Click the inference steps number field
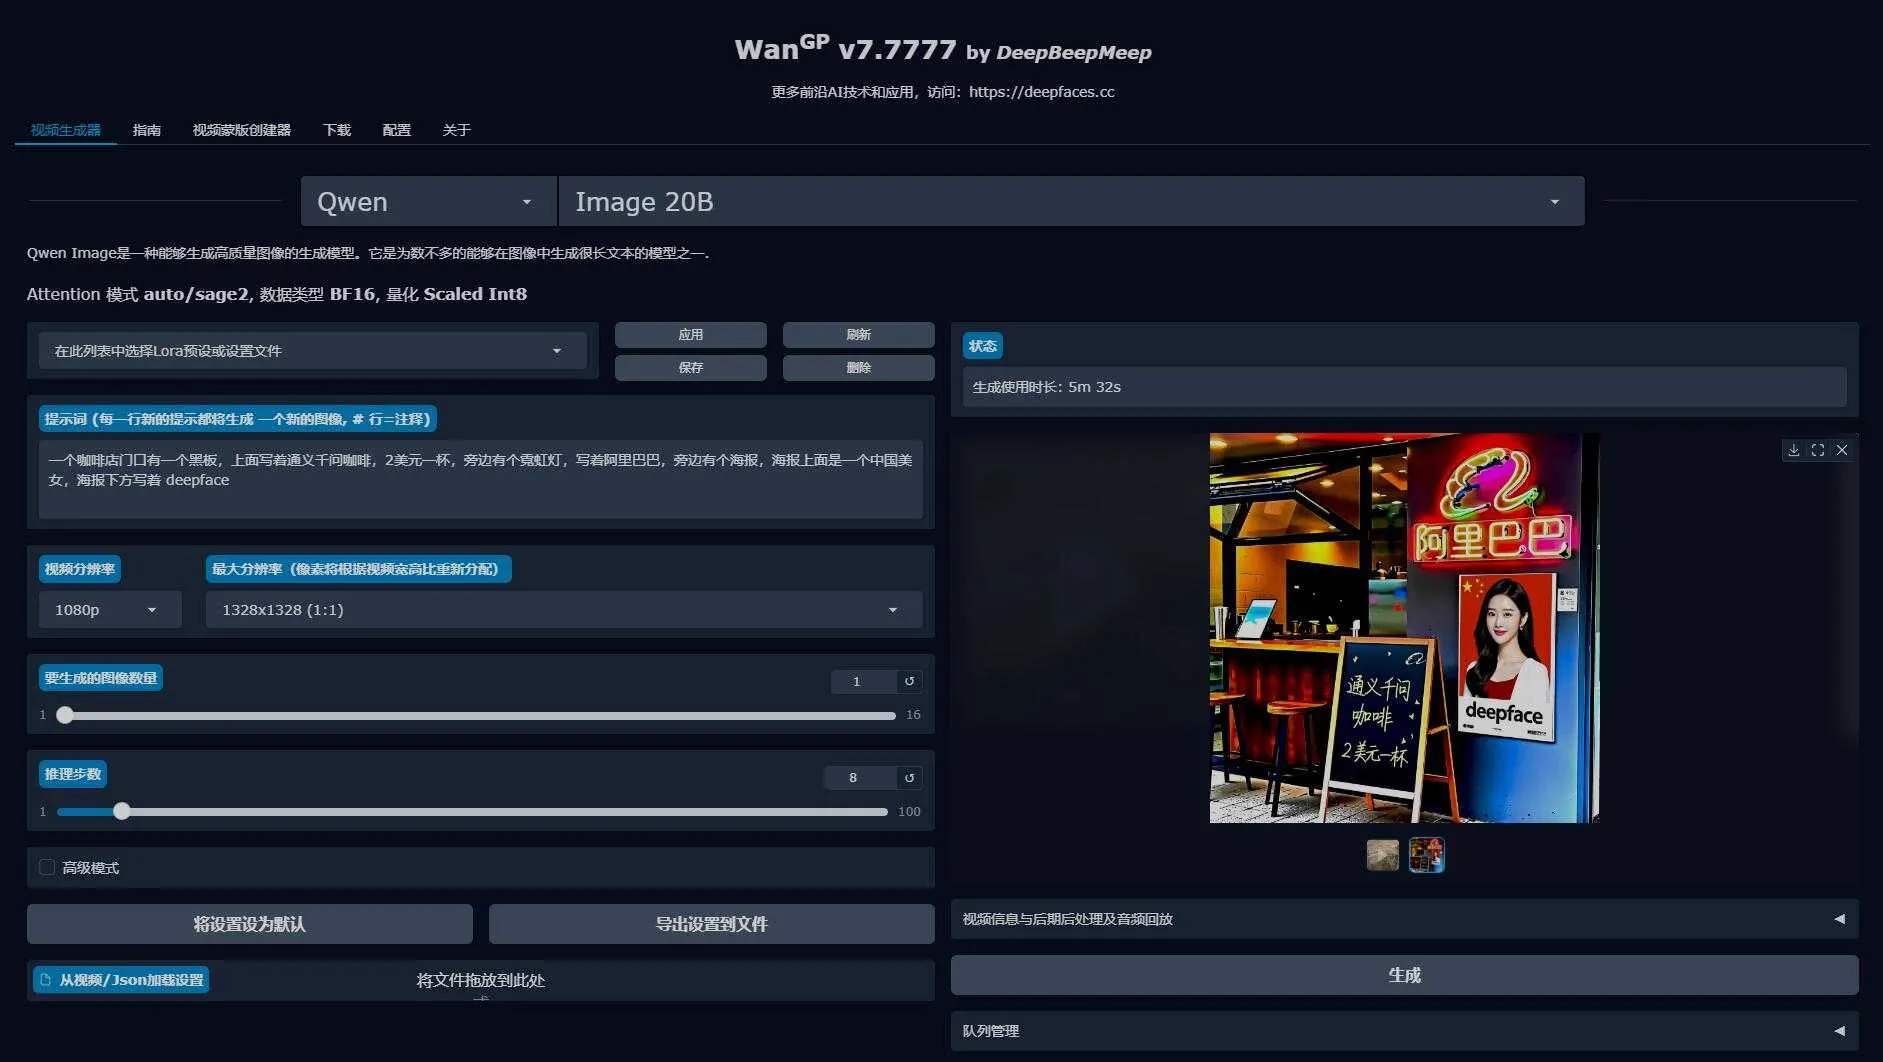Screen dimensions: 1883x1062 [x=860, y=777]
